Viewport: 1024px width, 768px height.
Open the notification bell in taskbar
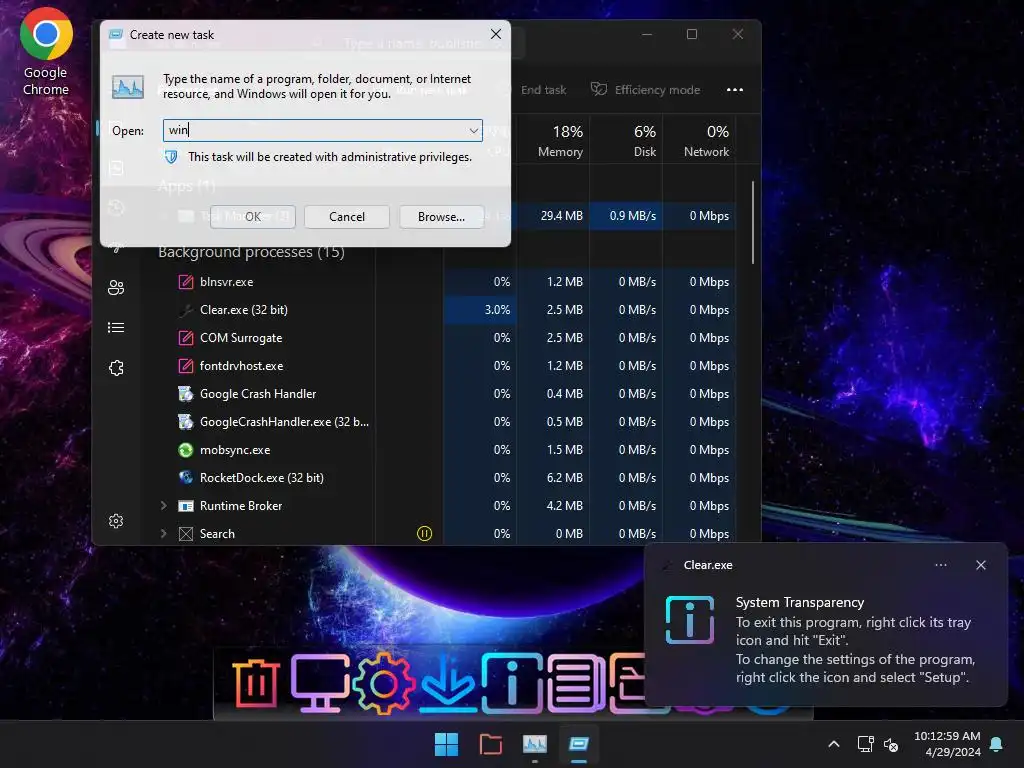pos(997,744)
